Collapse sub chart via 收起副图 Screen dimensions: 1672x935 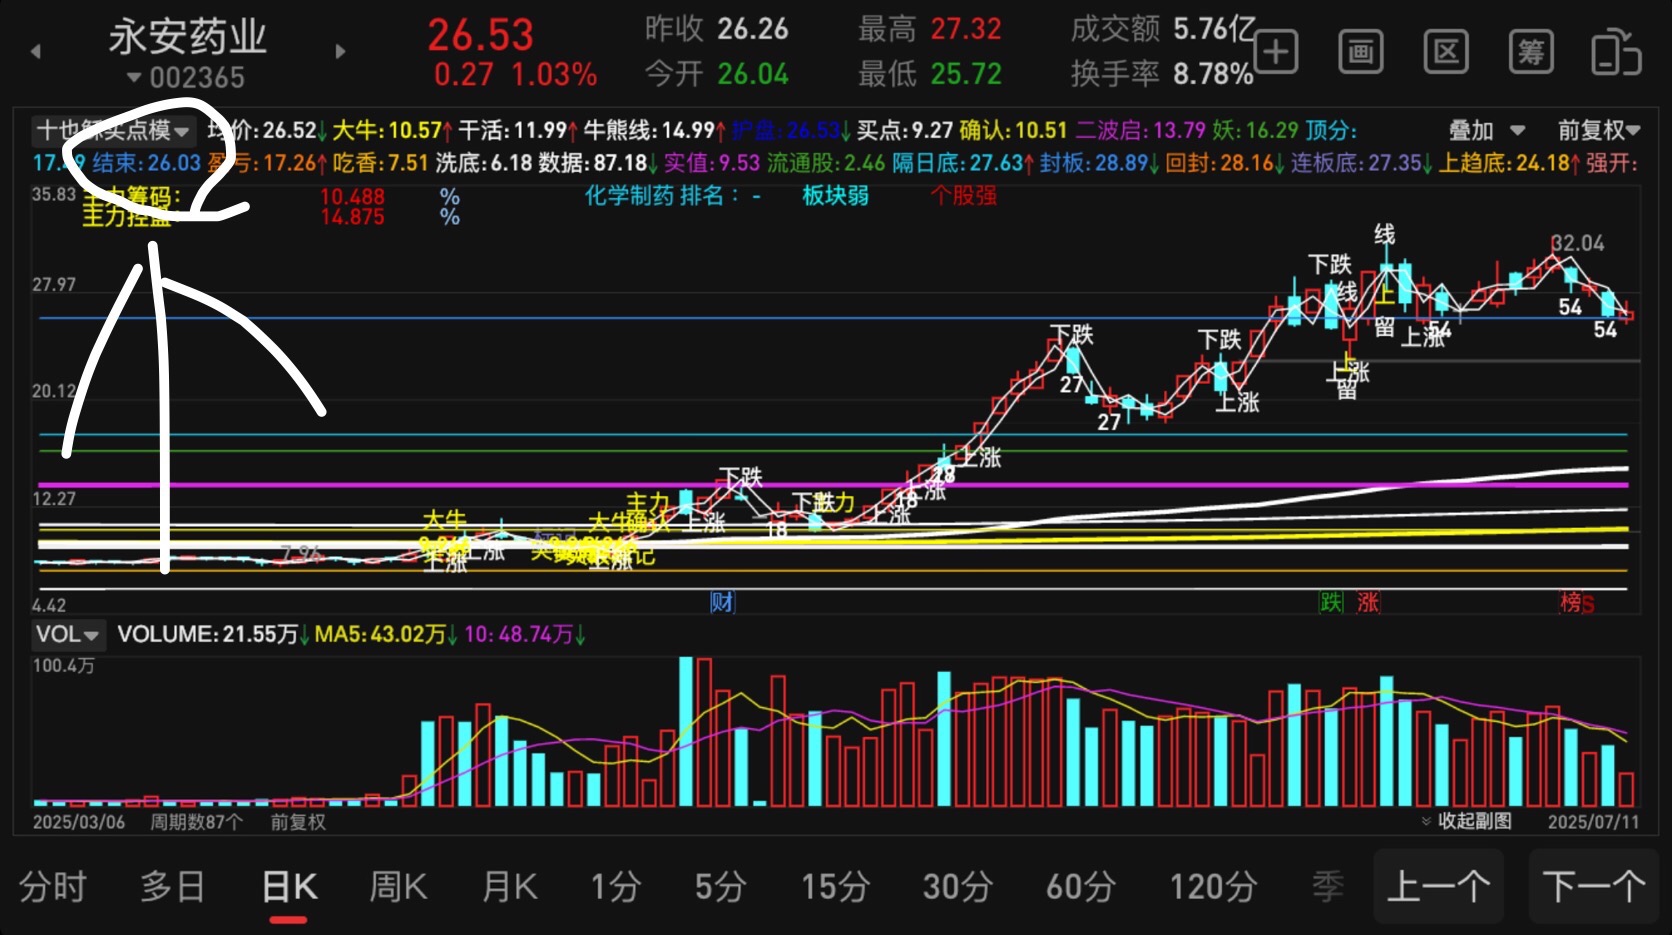click(1466, 821)
